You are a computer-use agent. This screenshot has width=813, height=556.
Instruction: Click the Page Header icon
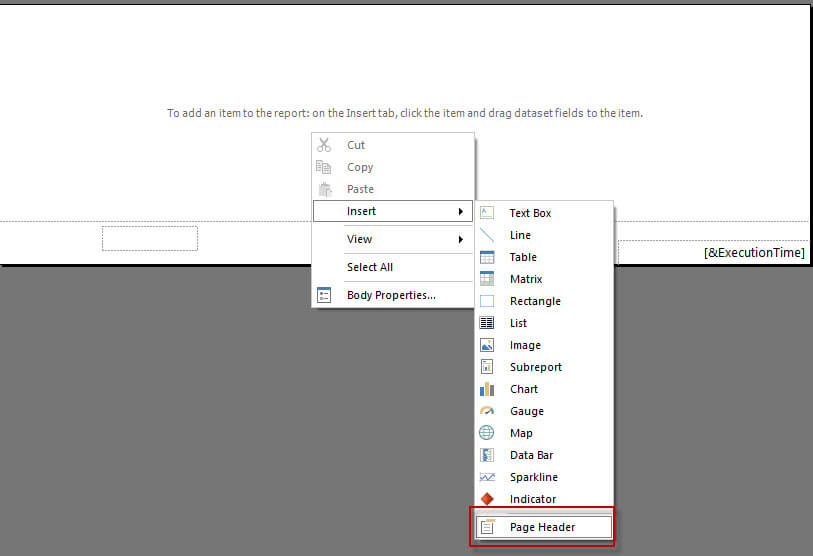tap(487, 527)
